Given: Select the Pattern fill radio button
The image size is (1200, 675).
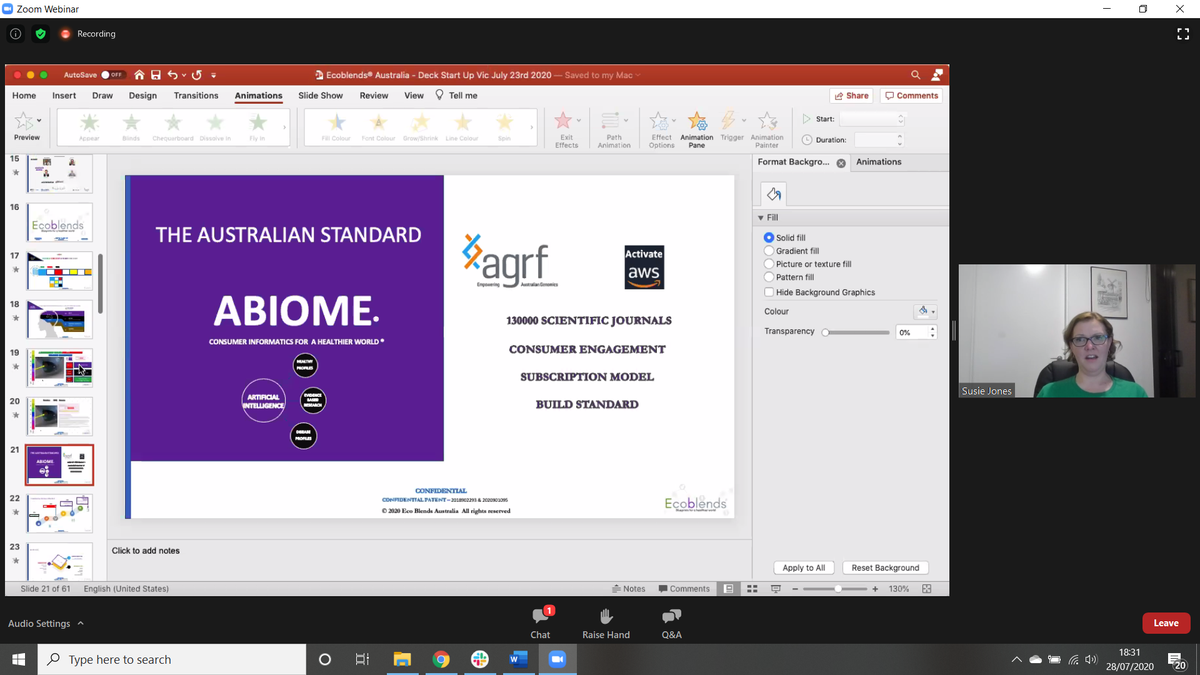Looking at the screenshot, I should pyautogui.click(x=769, y=277).
